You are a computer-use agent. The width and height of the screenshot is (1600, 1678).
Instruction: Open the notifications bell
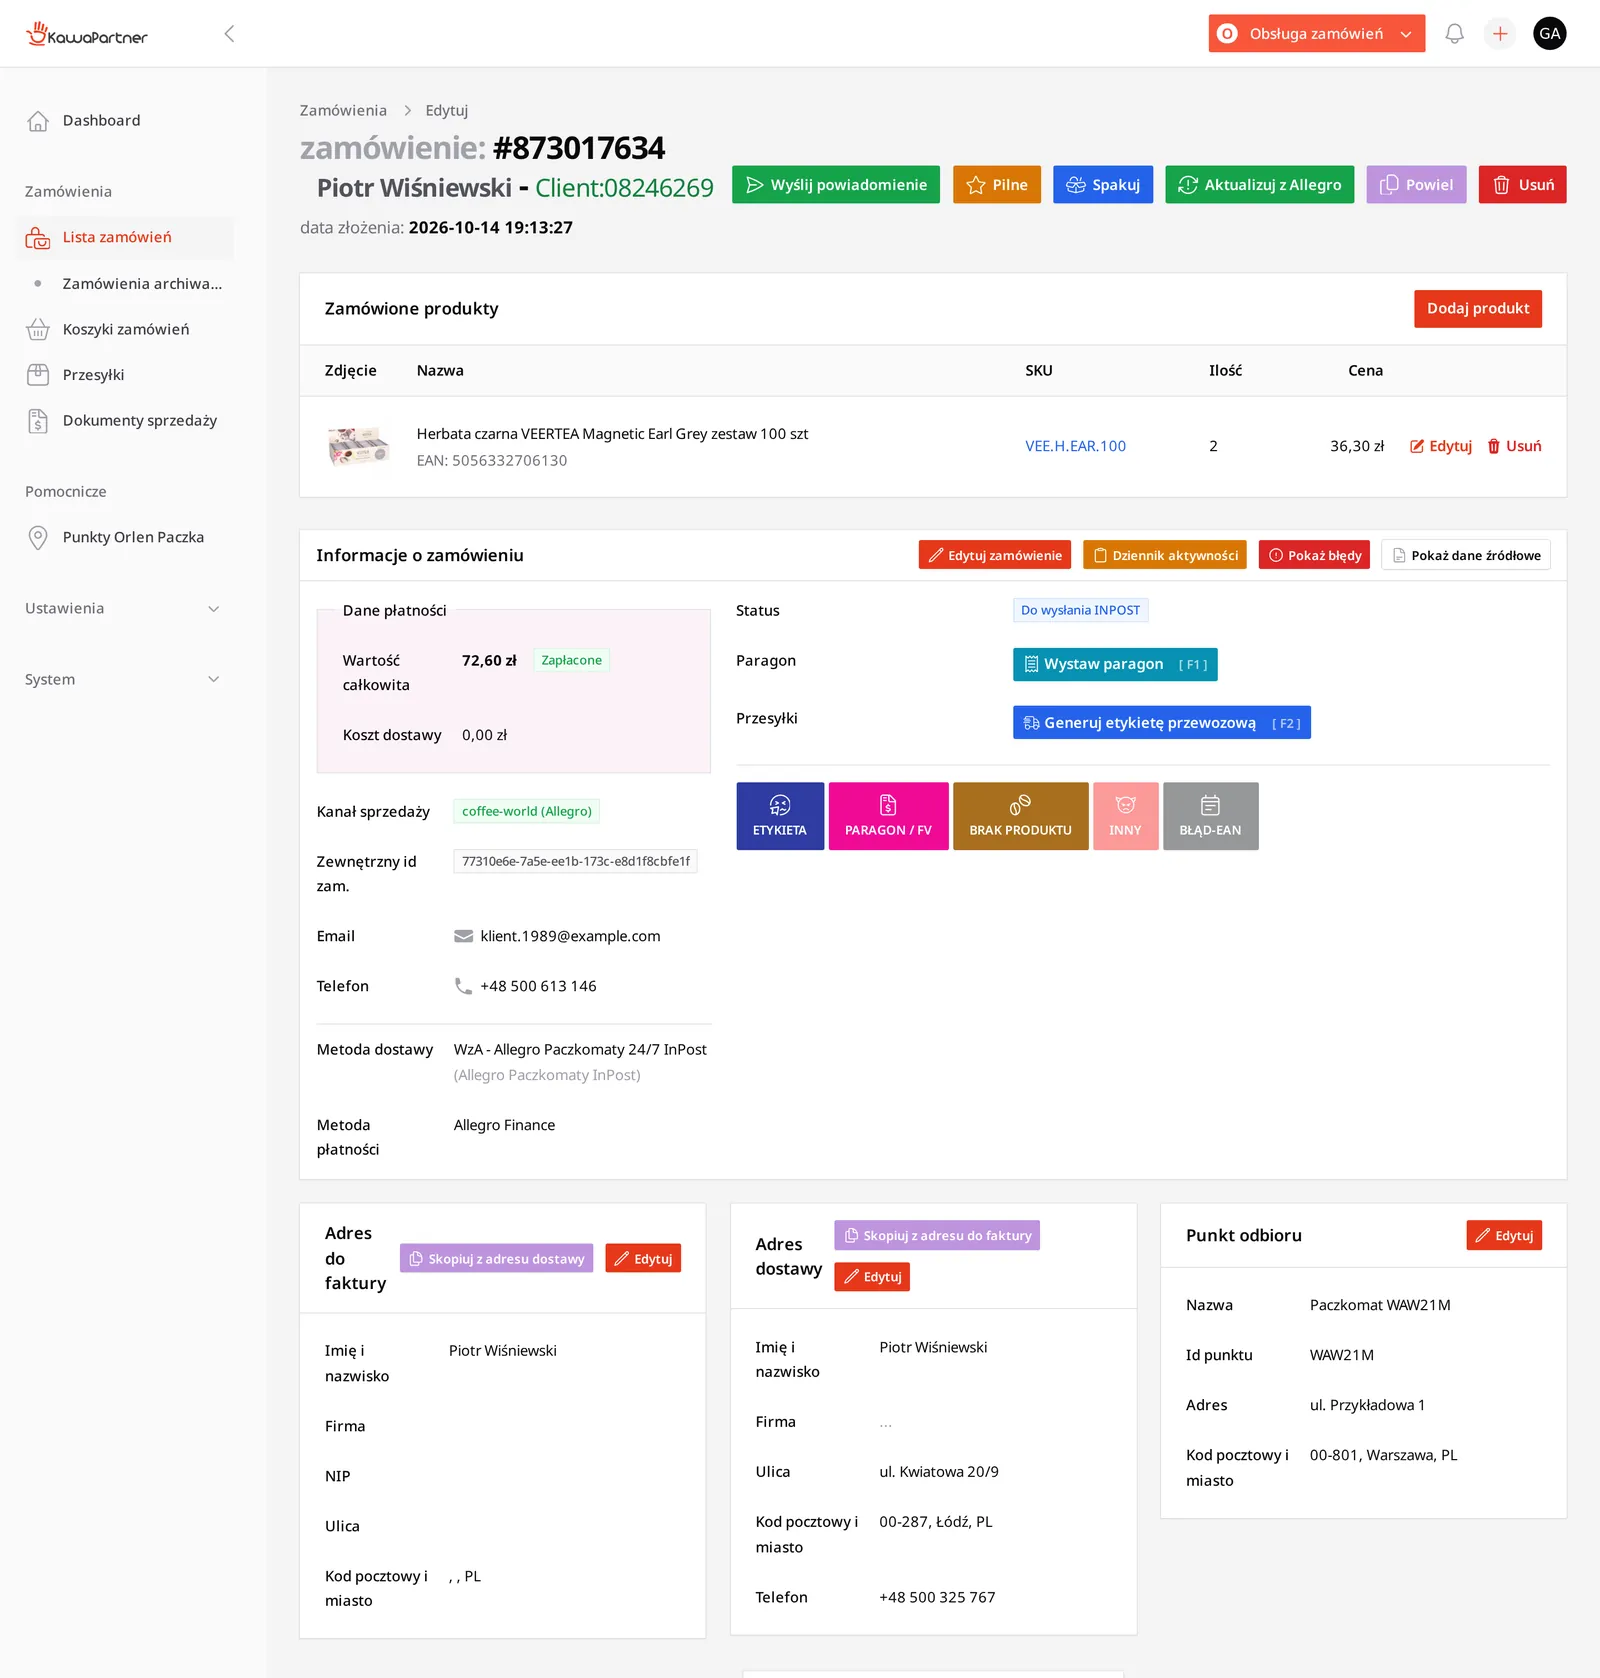point(1454,34)
